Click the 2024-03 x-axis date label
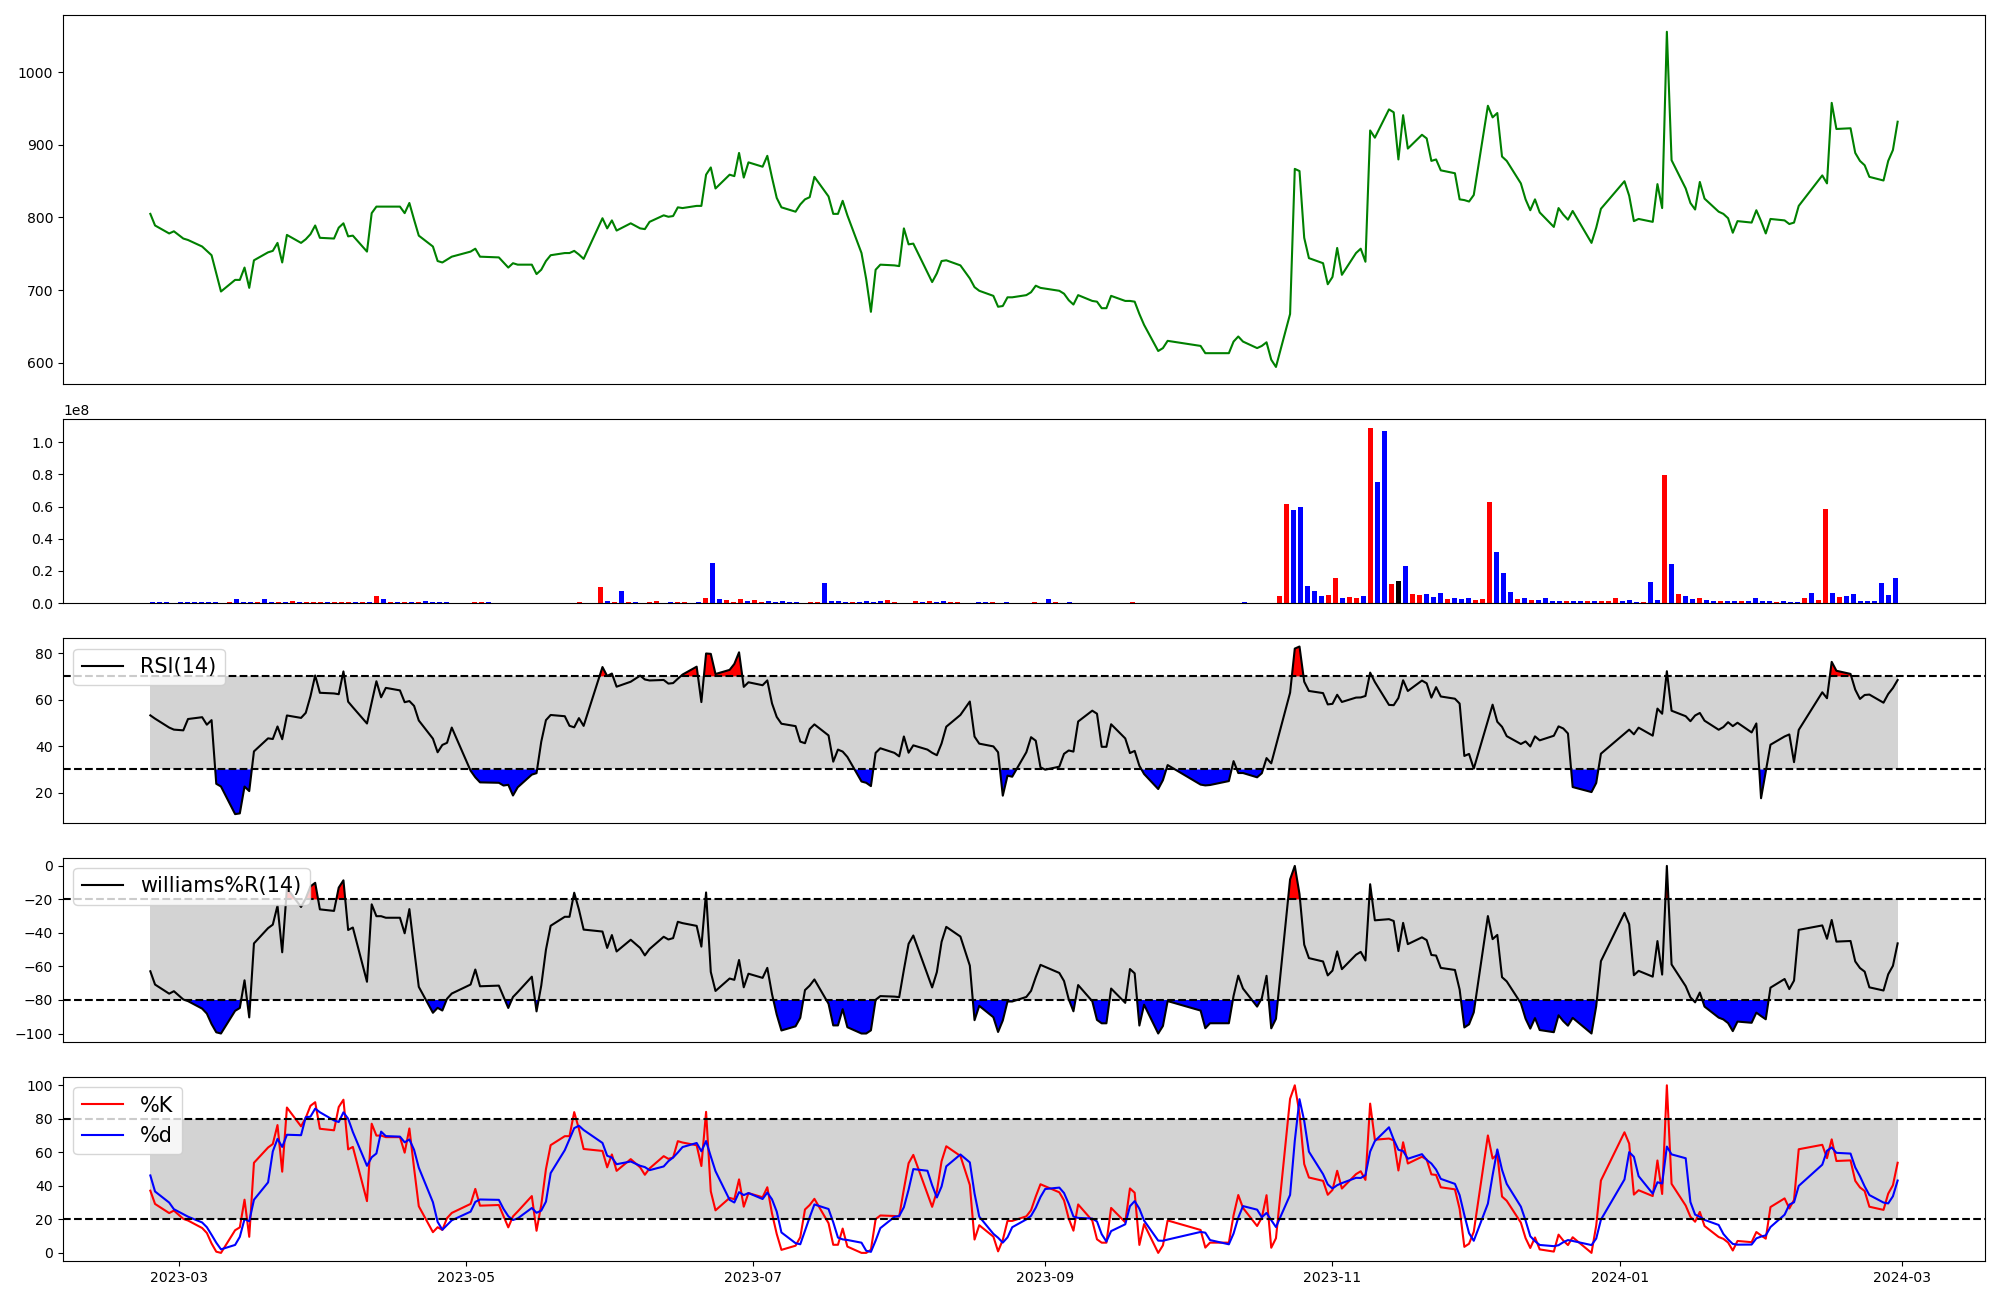Viewport: 2000px width, 1300px height. point(1900,1277)
